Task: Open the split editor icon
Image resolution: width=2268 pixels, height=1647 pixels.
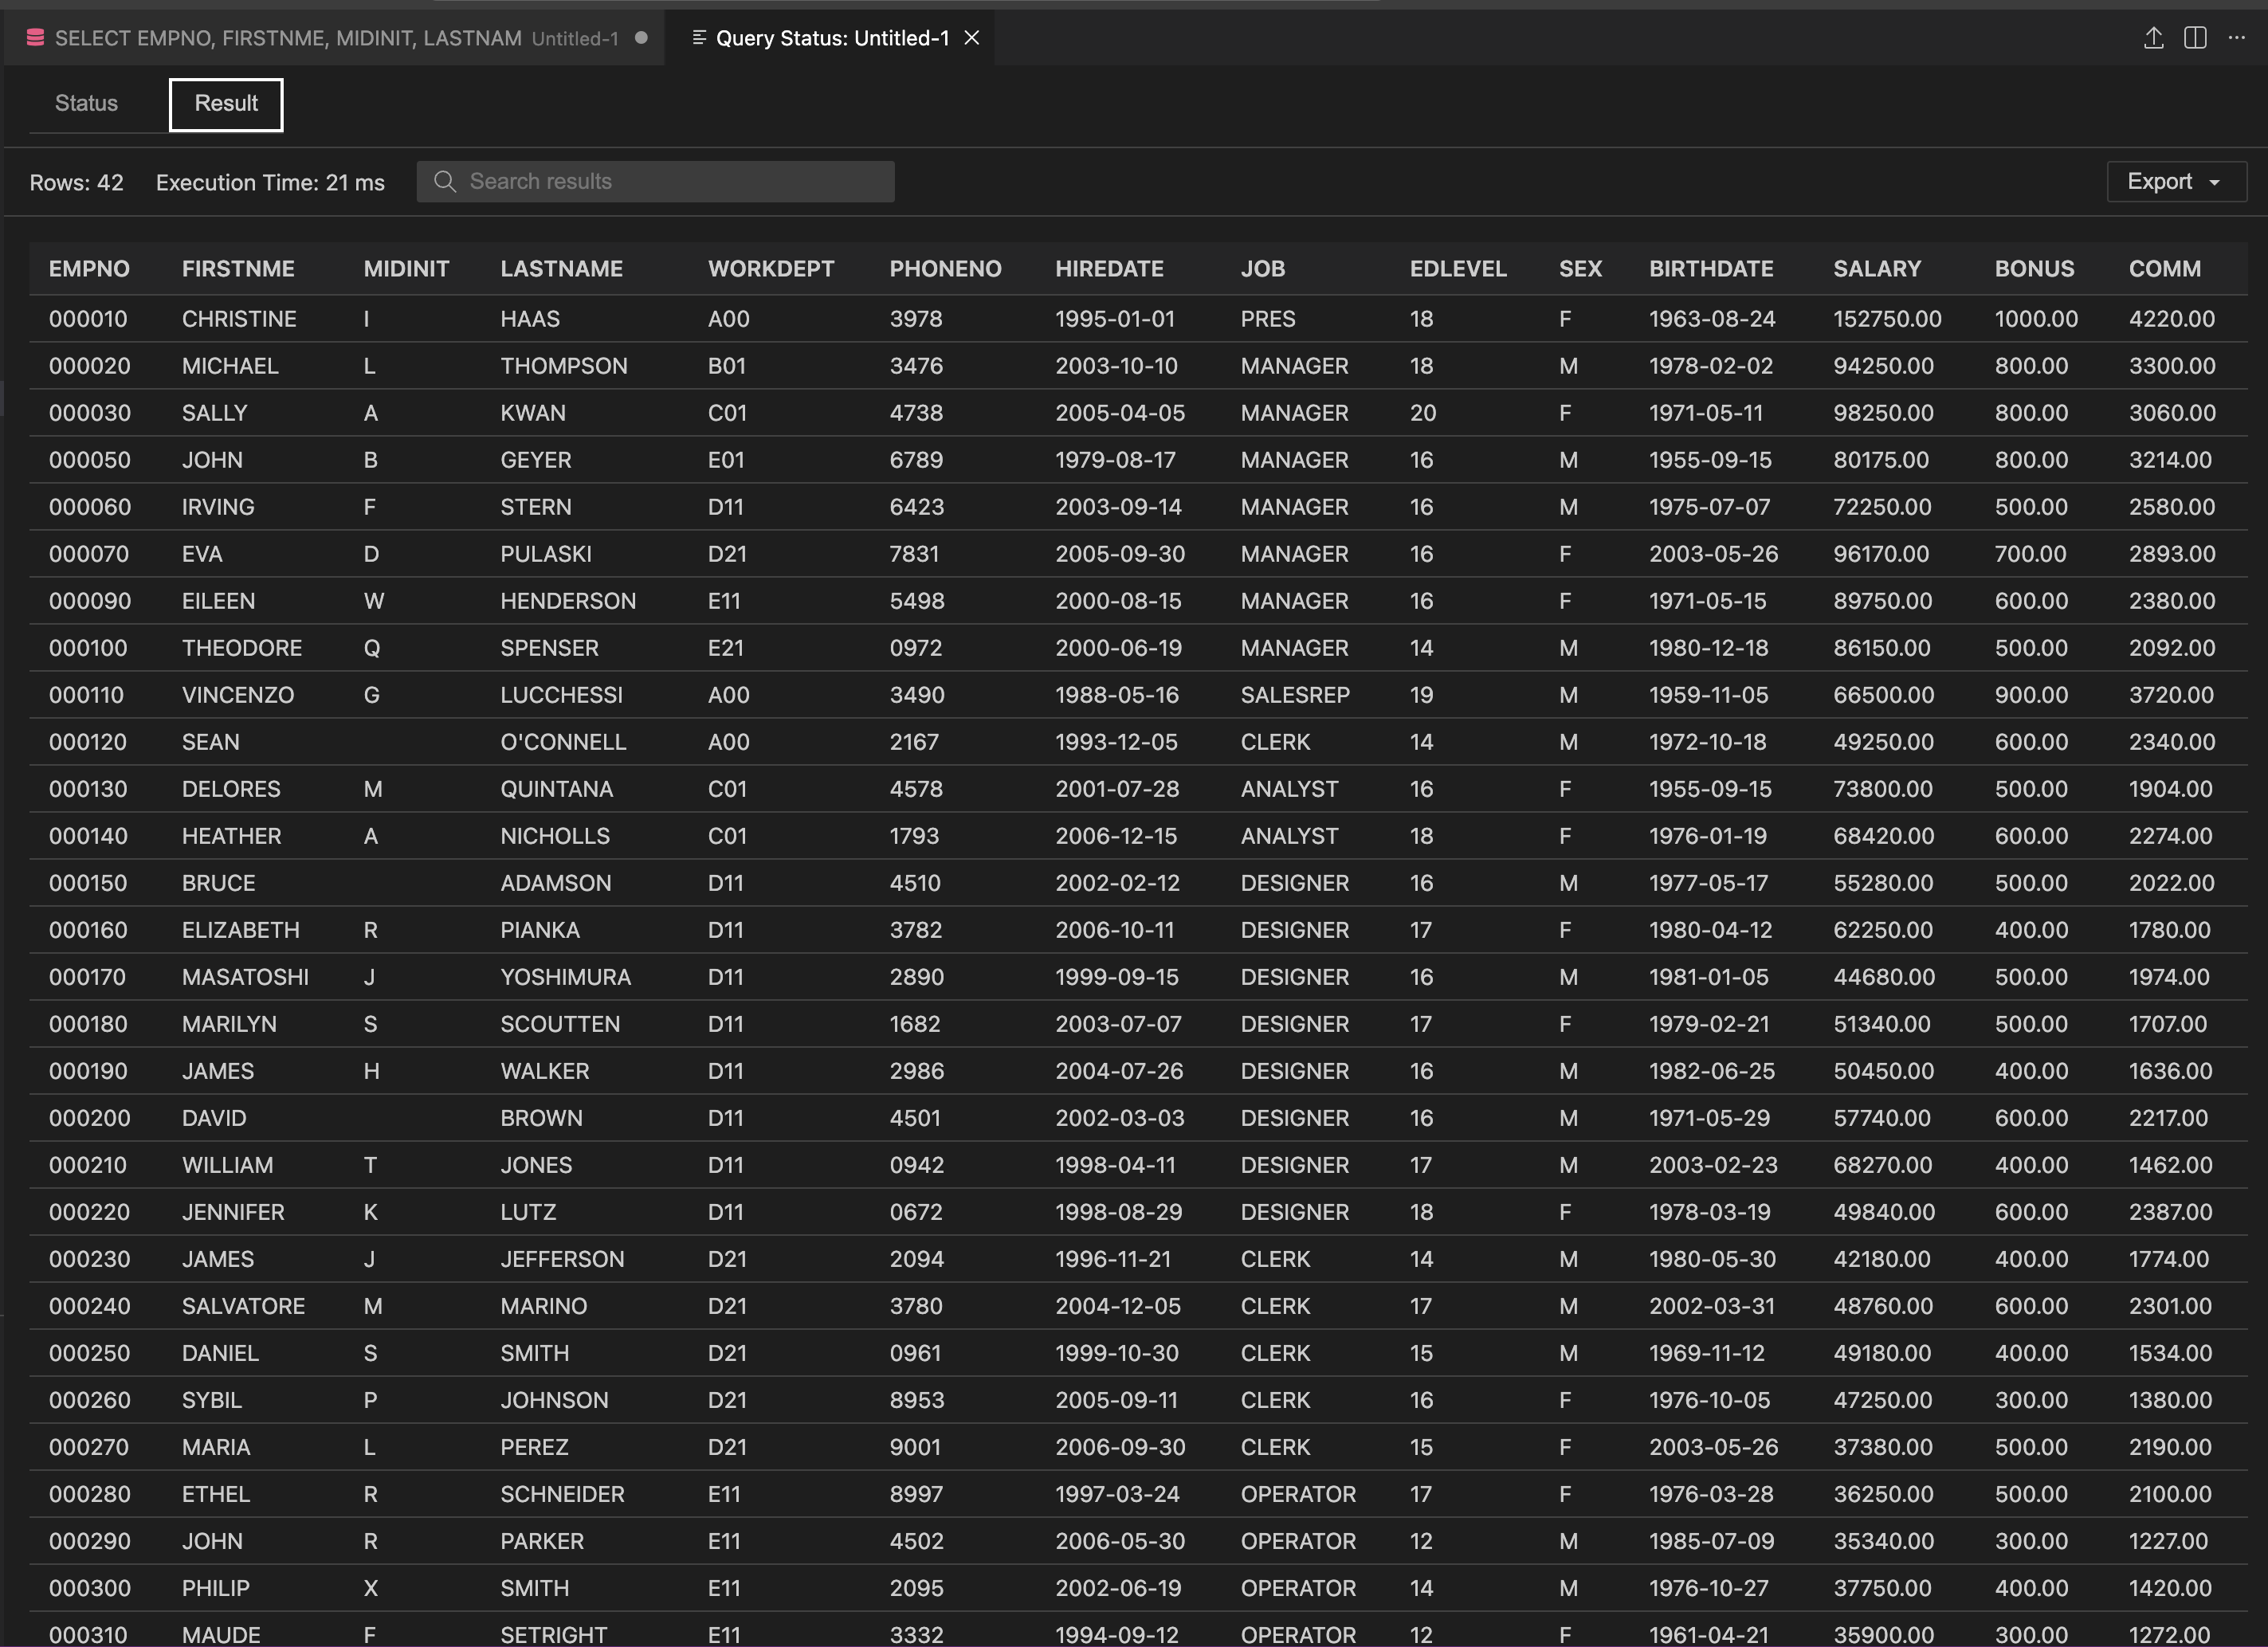Action: [2195, 37]
